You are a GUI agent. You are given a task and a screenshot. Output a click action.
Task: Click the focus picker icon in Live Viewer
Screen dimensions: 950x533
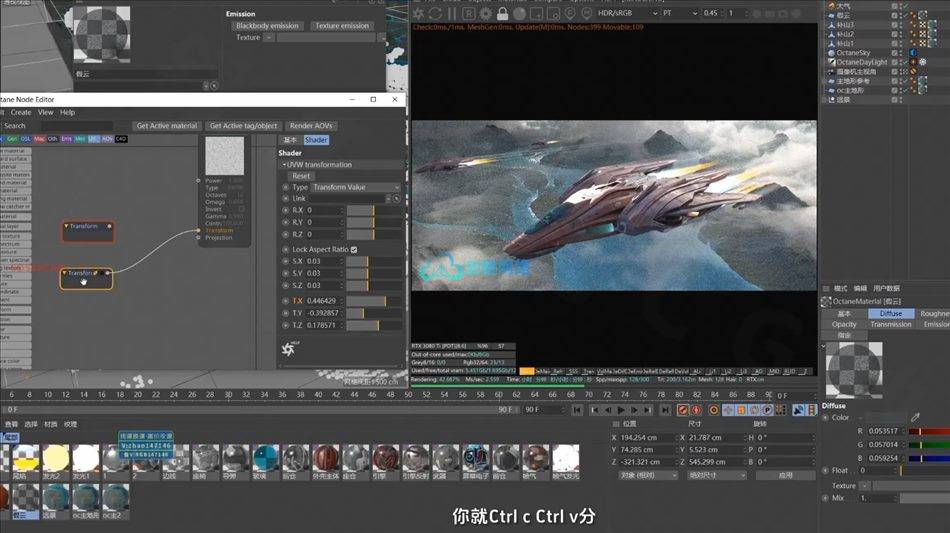click(x=570, y=13)
